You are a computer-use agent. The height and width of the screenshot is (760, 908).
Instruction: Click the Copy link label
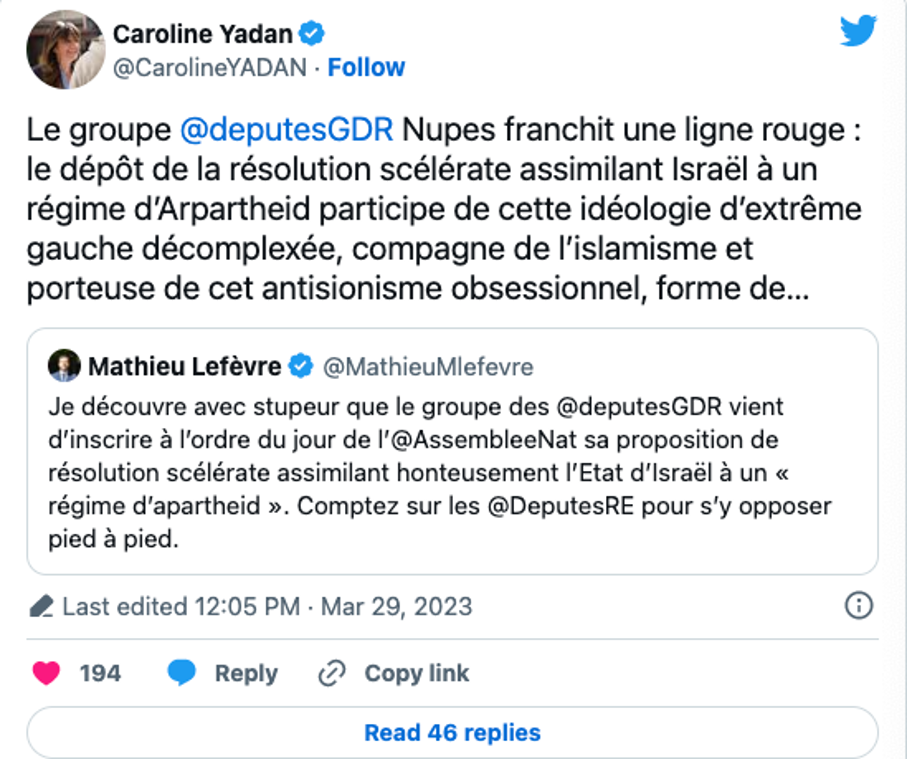click(416, 673)
